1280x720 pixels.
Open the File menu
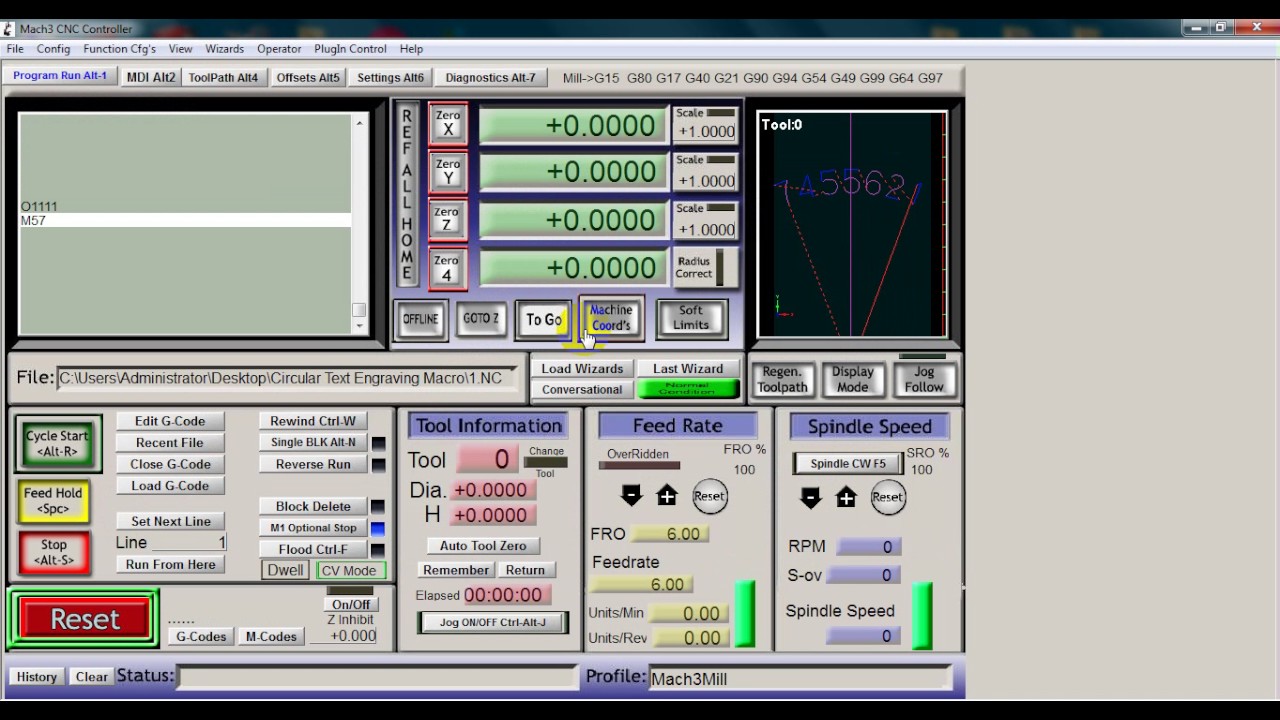pos(15,48)
